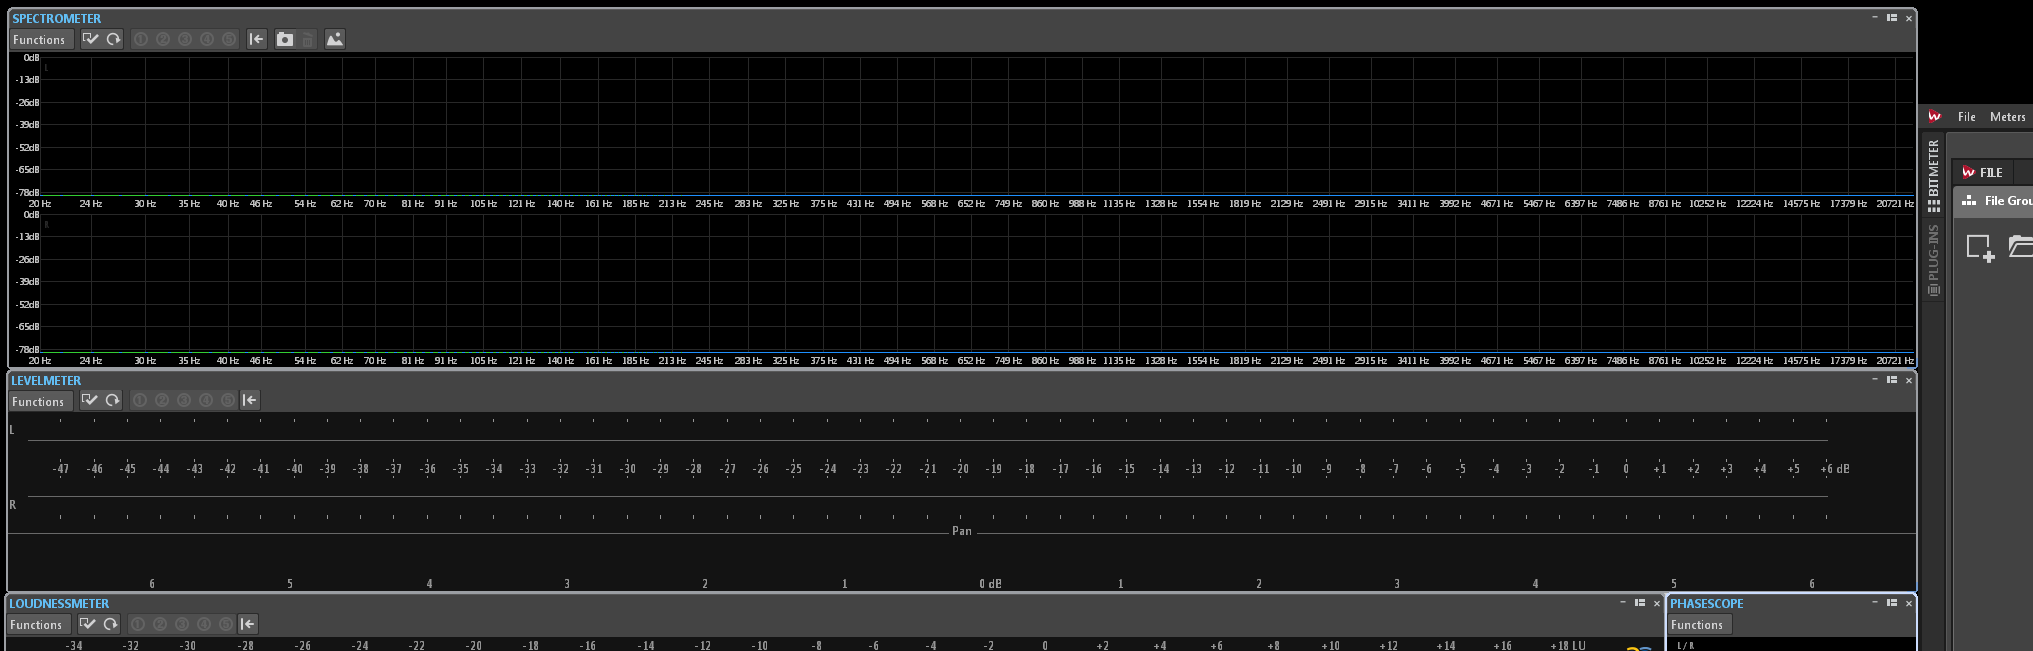
Task: Toggle Levelmeter checkmark monitor option
Action: pyautogui.click(x=90, y=401)
